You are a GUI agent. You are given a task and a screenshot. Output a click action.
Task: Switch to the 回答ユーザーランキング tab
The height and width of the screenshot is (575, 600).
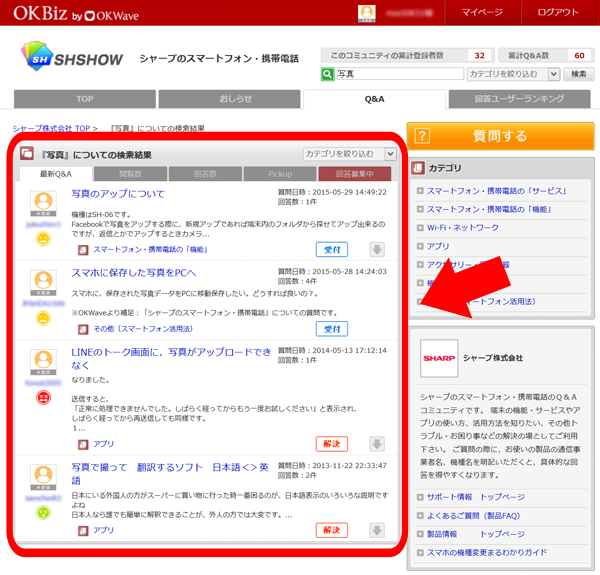click(x=519, y=99)
